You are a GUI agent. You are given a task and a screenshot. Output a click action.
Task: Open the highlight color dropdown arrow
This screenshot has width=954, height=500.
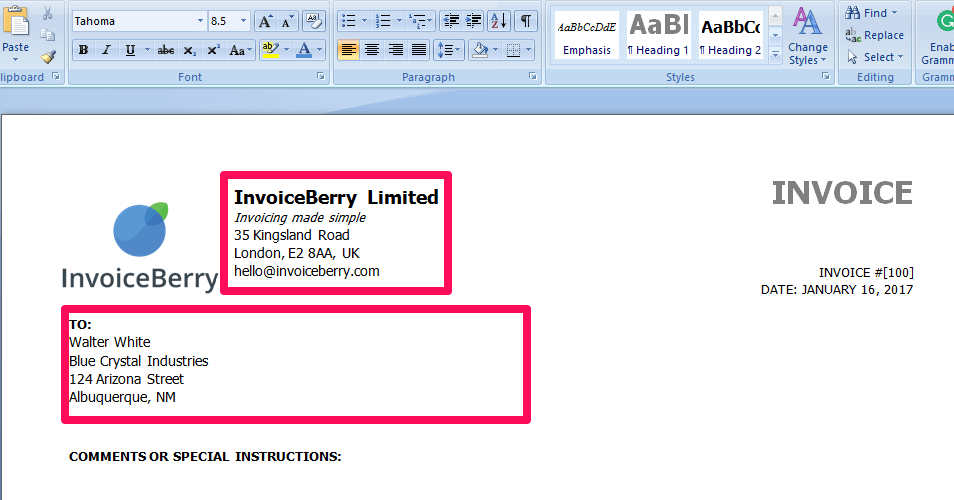point(287,50)
